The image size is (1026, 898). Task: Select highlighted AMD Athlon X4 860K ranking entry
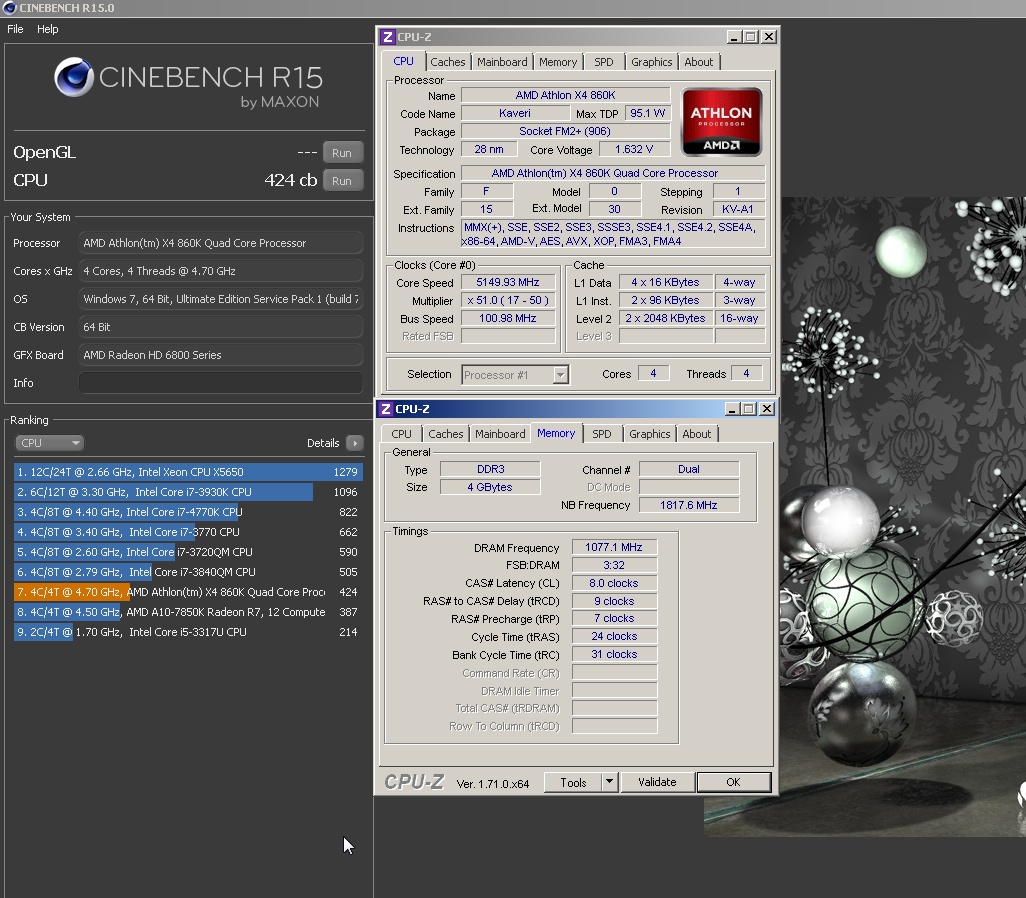(x=188, y=592)
